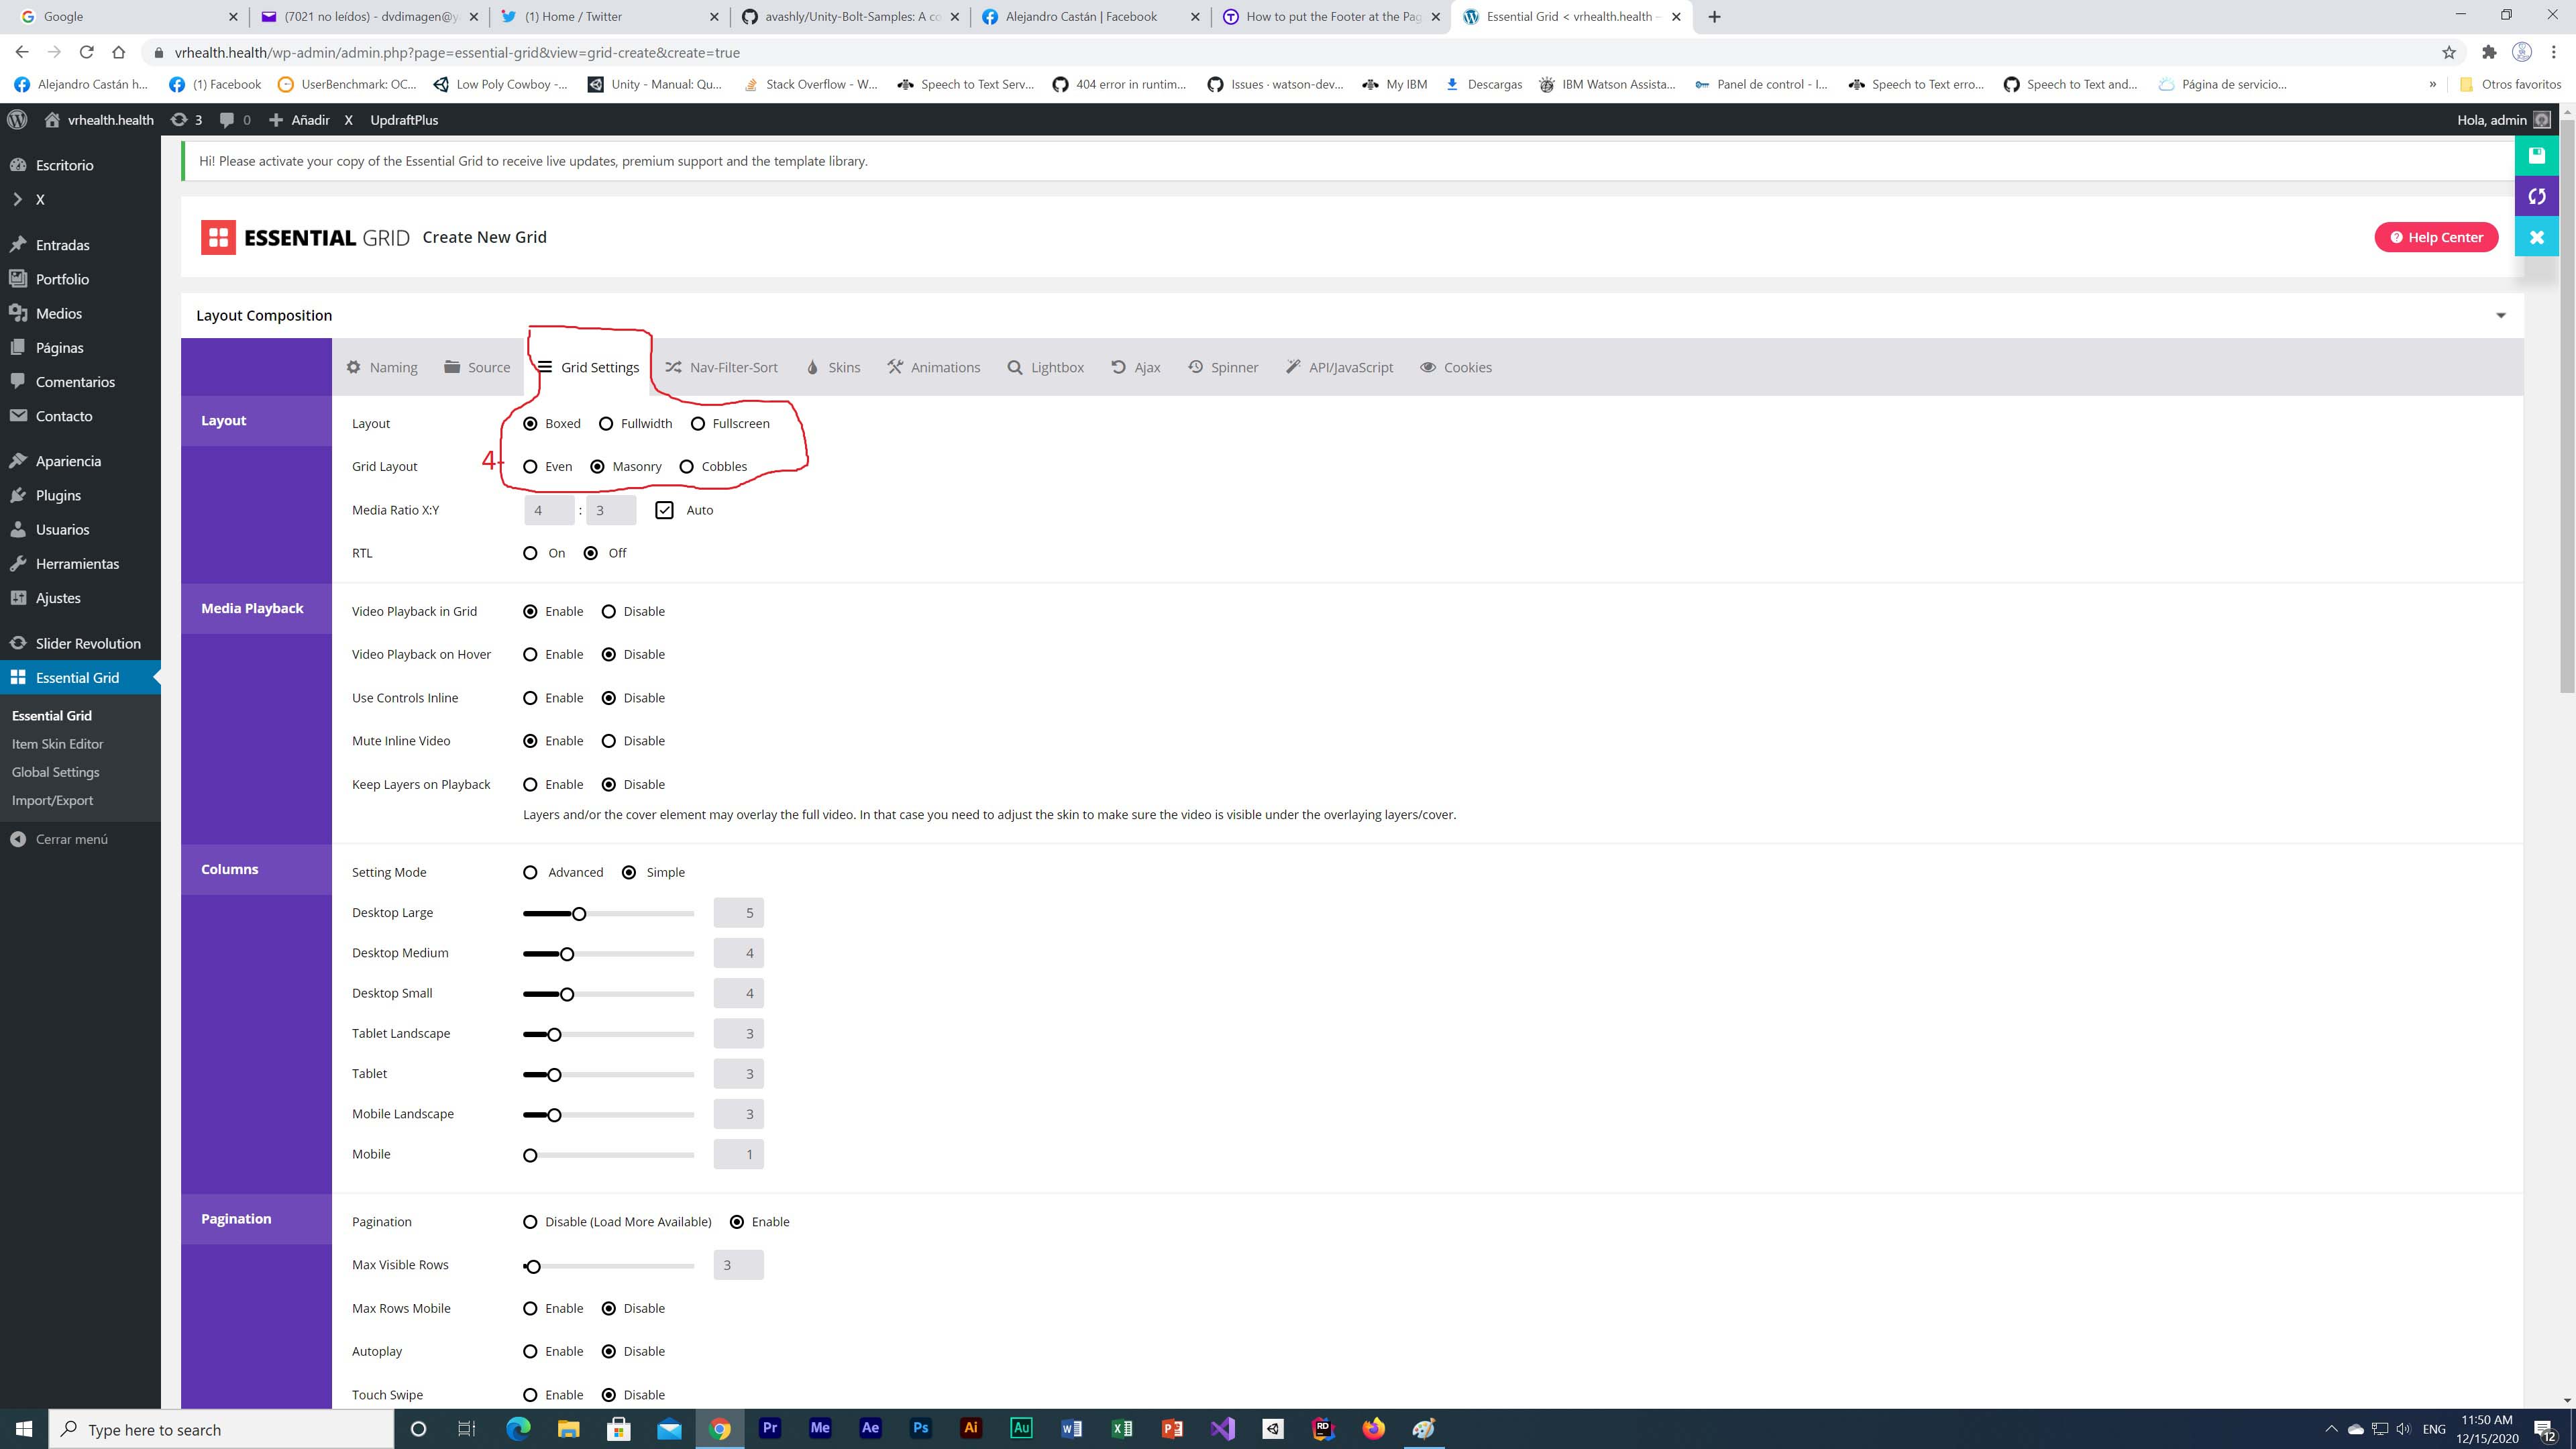Collapse the Layout Composition panel arrow
The image size is (2576, 1449).
[2501, 316]
